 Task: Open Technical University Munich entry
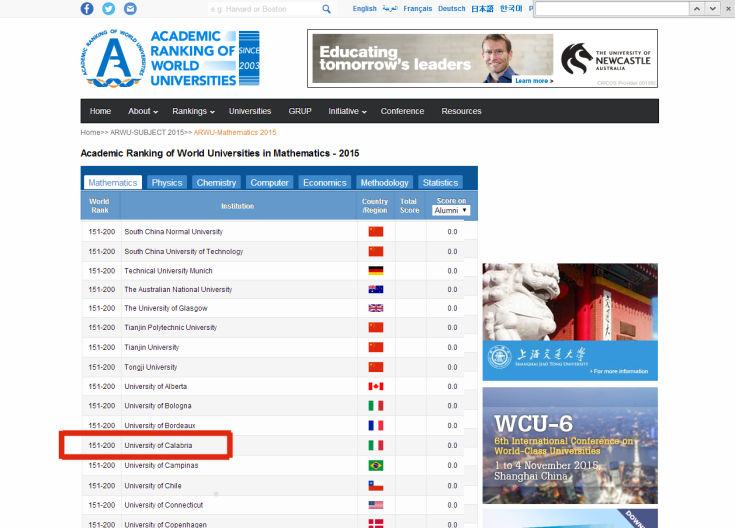pyautogui.click(x=168, y=271)
